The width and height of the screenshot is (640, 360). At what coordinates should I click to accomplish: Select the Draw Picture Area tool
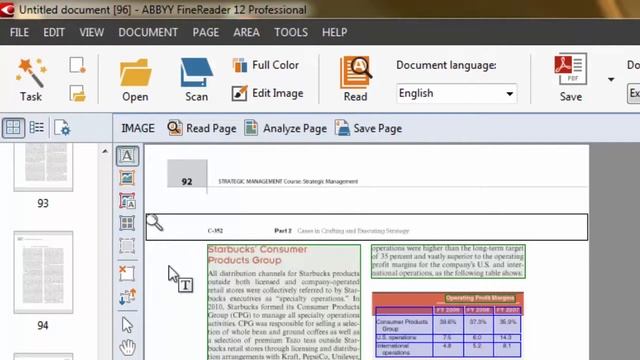(x=127, y=178)
